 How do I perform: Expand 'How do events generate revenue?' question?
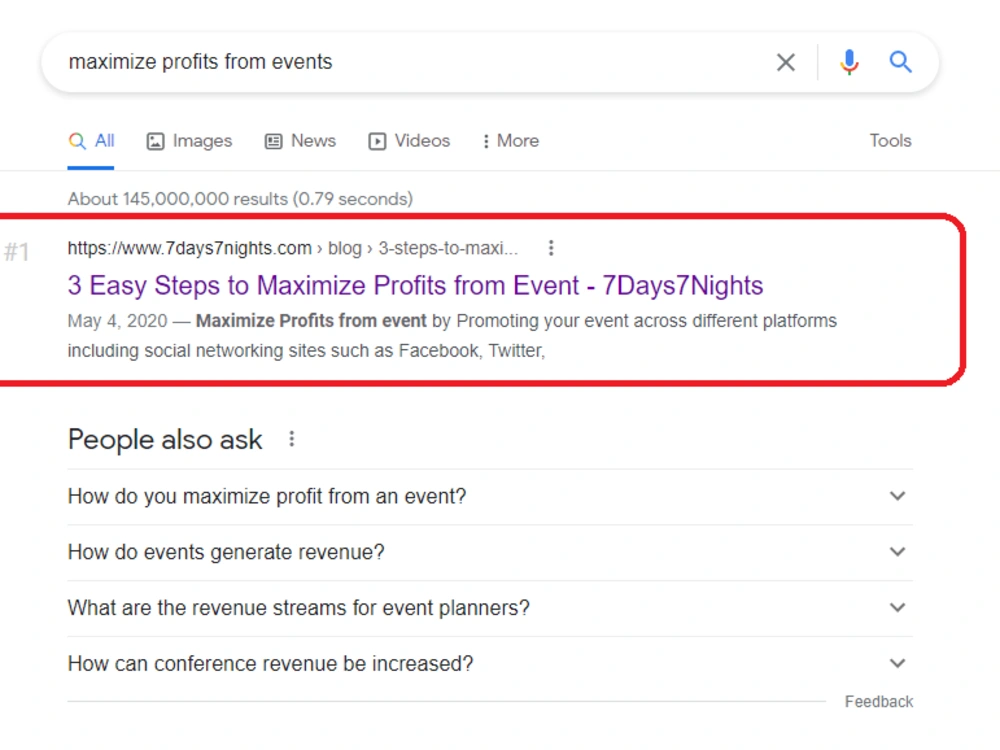(x=490, y=552)
